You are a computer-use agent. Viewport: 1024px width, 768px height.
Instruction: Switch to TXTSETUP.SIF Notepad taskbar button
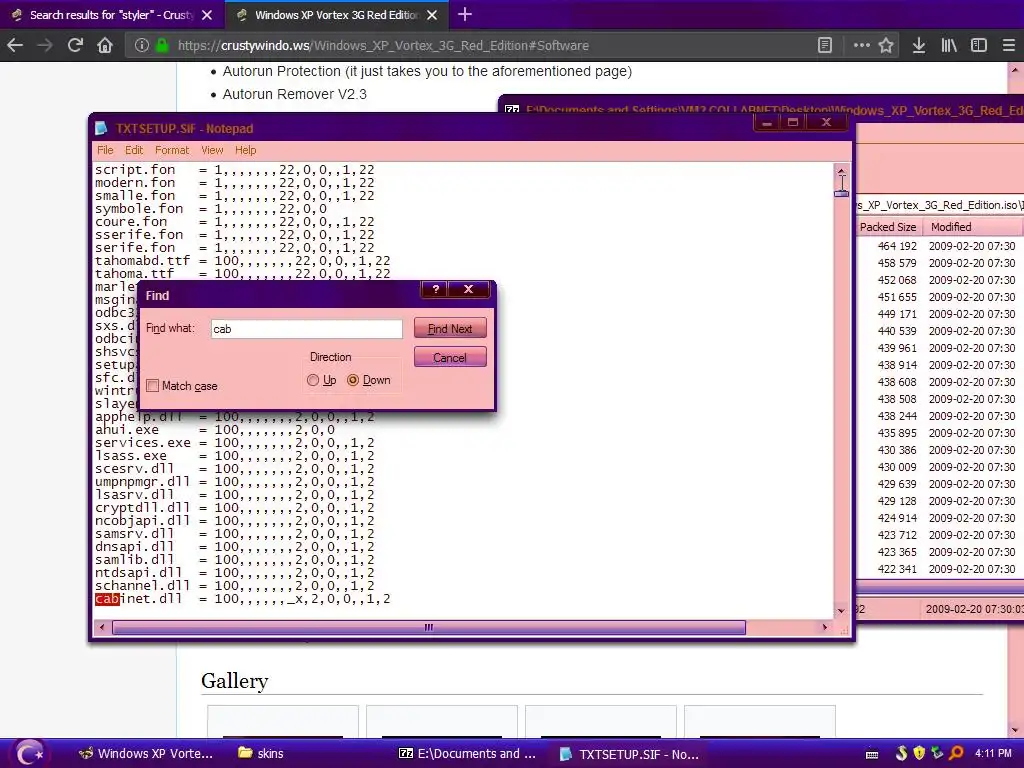click(x=630, y=754)
